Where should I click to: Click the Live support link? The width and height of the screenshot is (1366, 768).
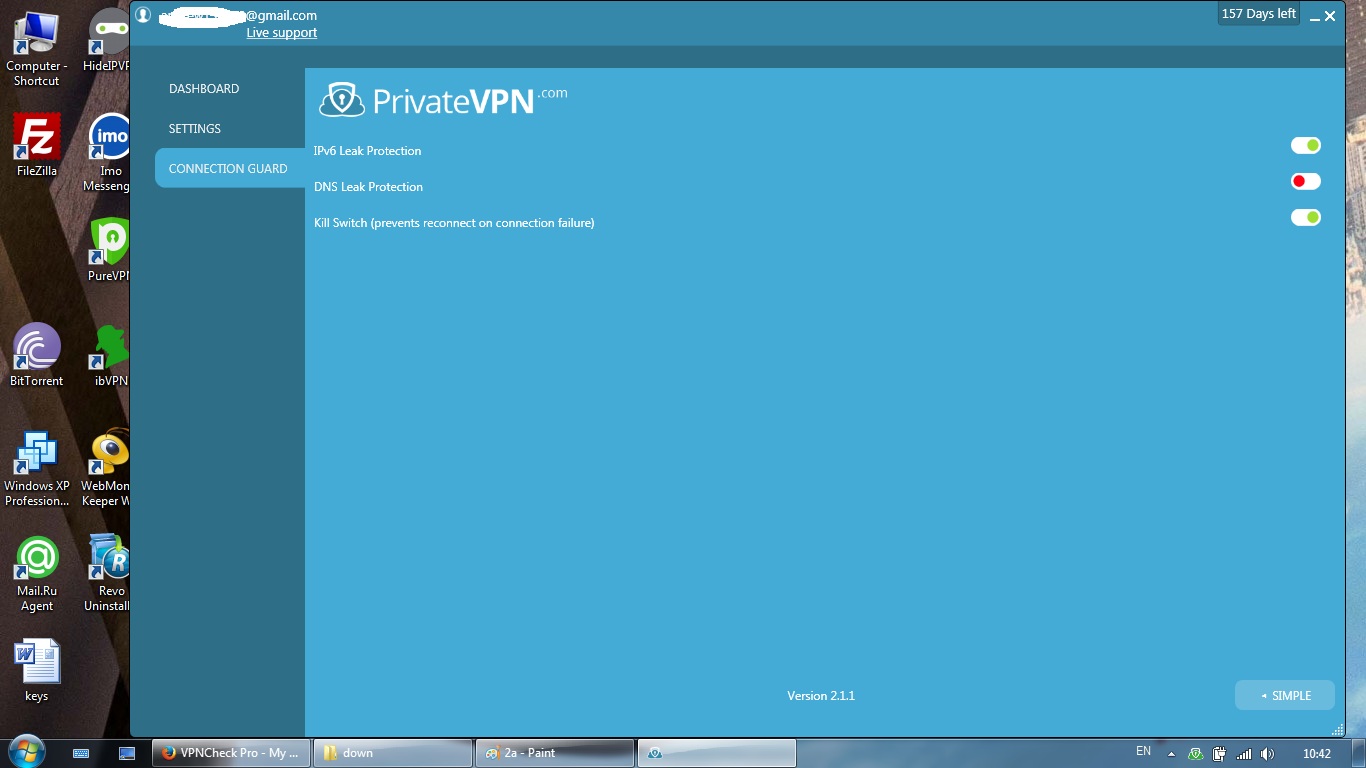click(282, 33)
